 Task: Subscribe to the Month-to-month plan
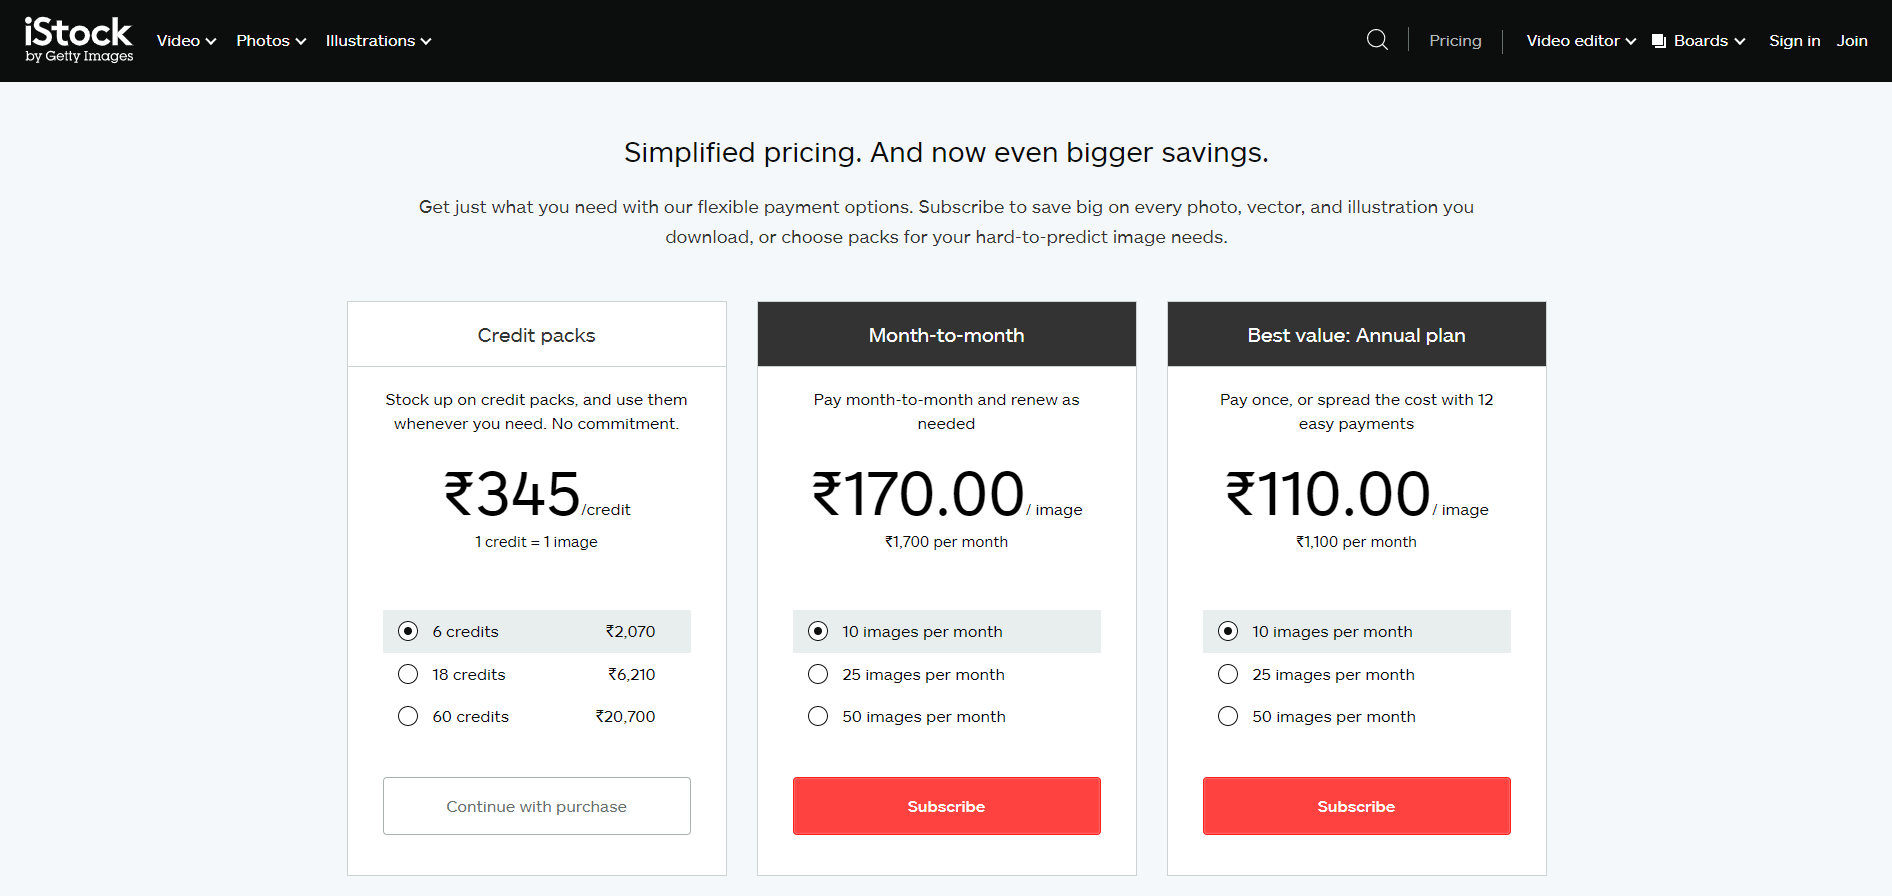tap(947, 806)
